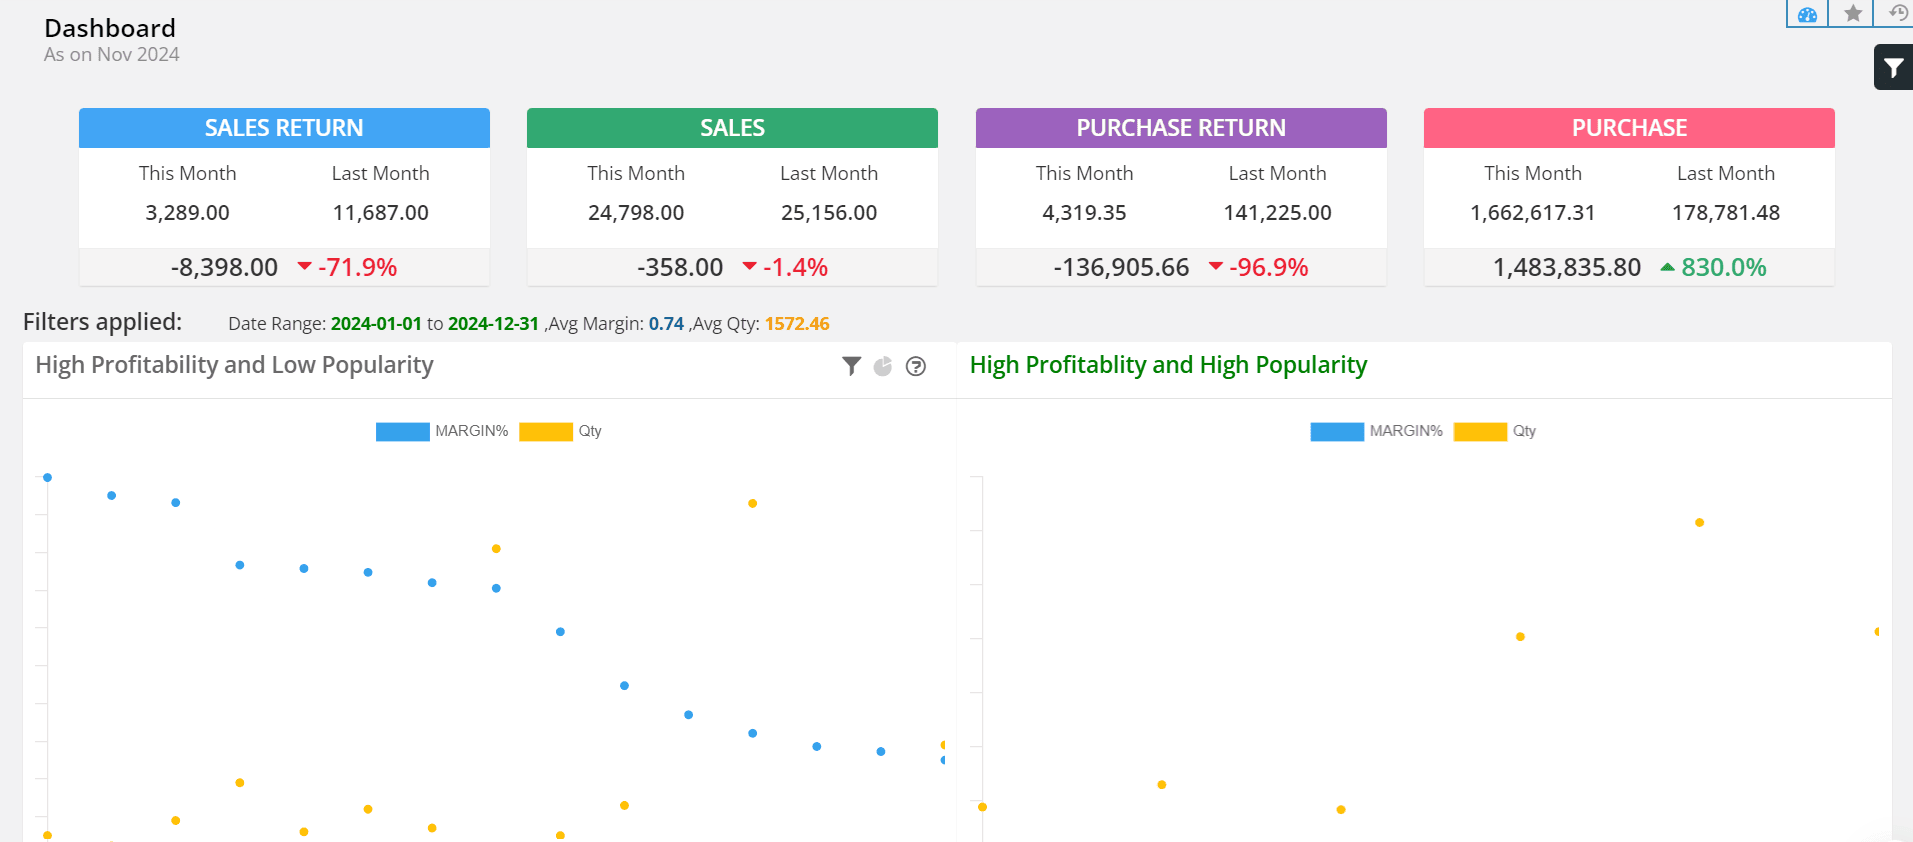The width and height of the screenshot is (1913, 842).
Task: Click red down arrow in Sales Return card
Action: 305,266
